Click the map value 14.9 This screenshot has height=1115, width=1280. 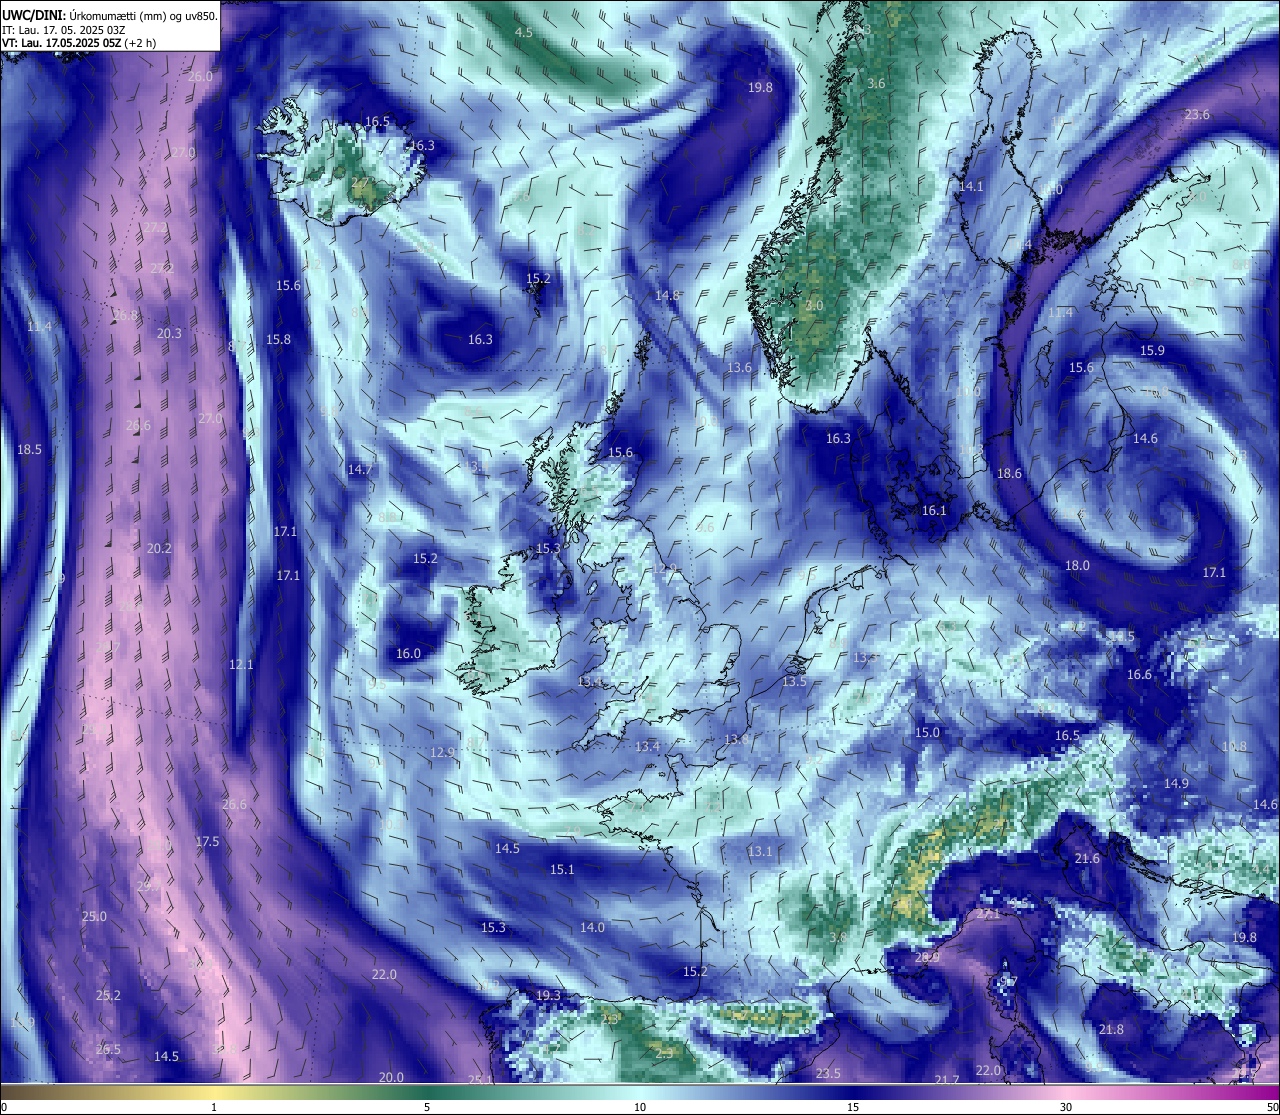(1176, 784)
